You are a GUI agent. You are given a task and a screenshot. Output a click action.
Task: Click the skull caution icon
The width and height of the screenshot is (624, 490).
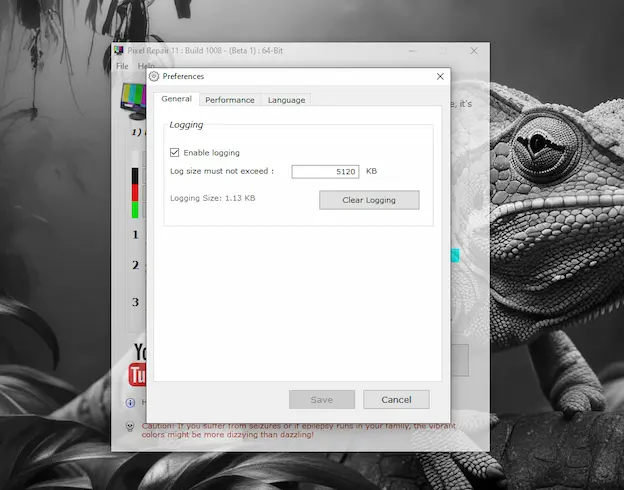click(x=130, y=427)
